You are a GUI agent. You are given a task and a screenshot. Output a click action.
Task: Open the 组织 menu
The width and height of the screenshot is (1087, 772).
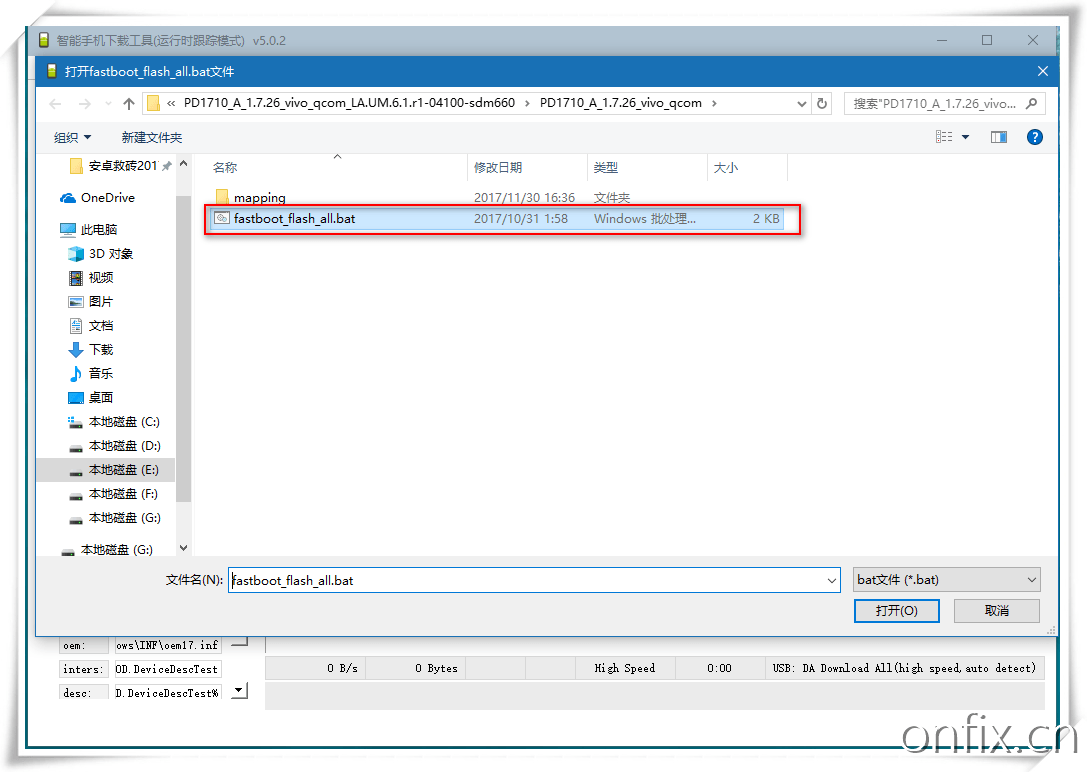(72, 137)
